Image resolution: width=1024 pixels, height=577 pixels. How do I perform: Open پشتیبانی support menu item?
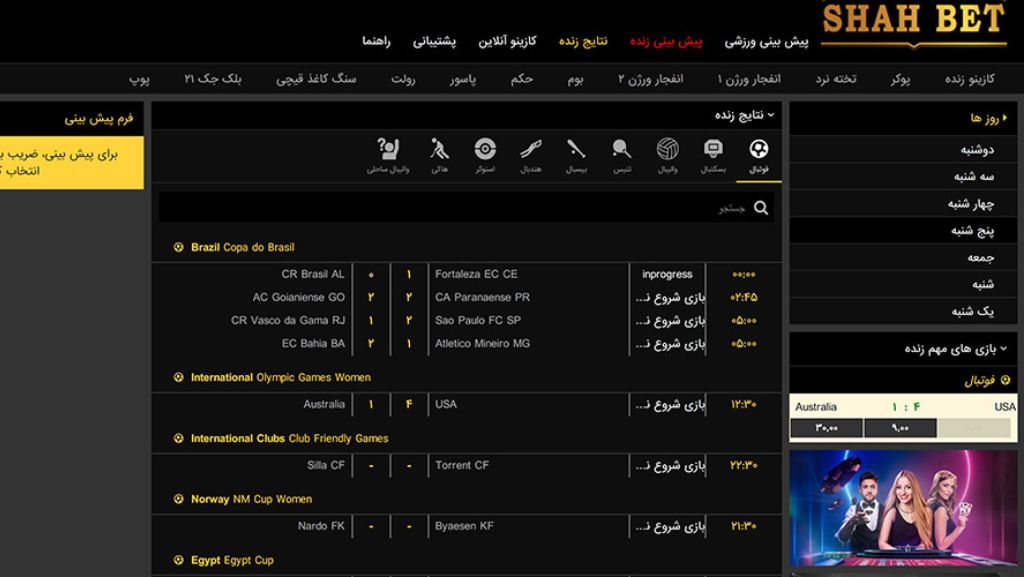click(x=434, y=42)
